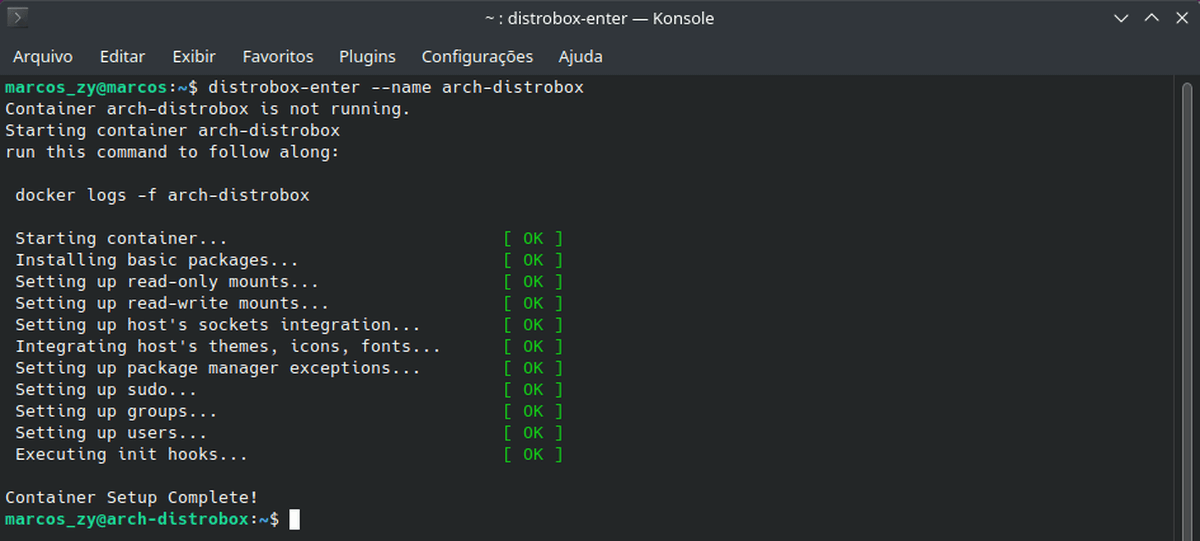Image resolution: width=1200 pixels, height=541 pixels.
Task: Open the Plugins menu
Action: coord(367,57)
